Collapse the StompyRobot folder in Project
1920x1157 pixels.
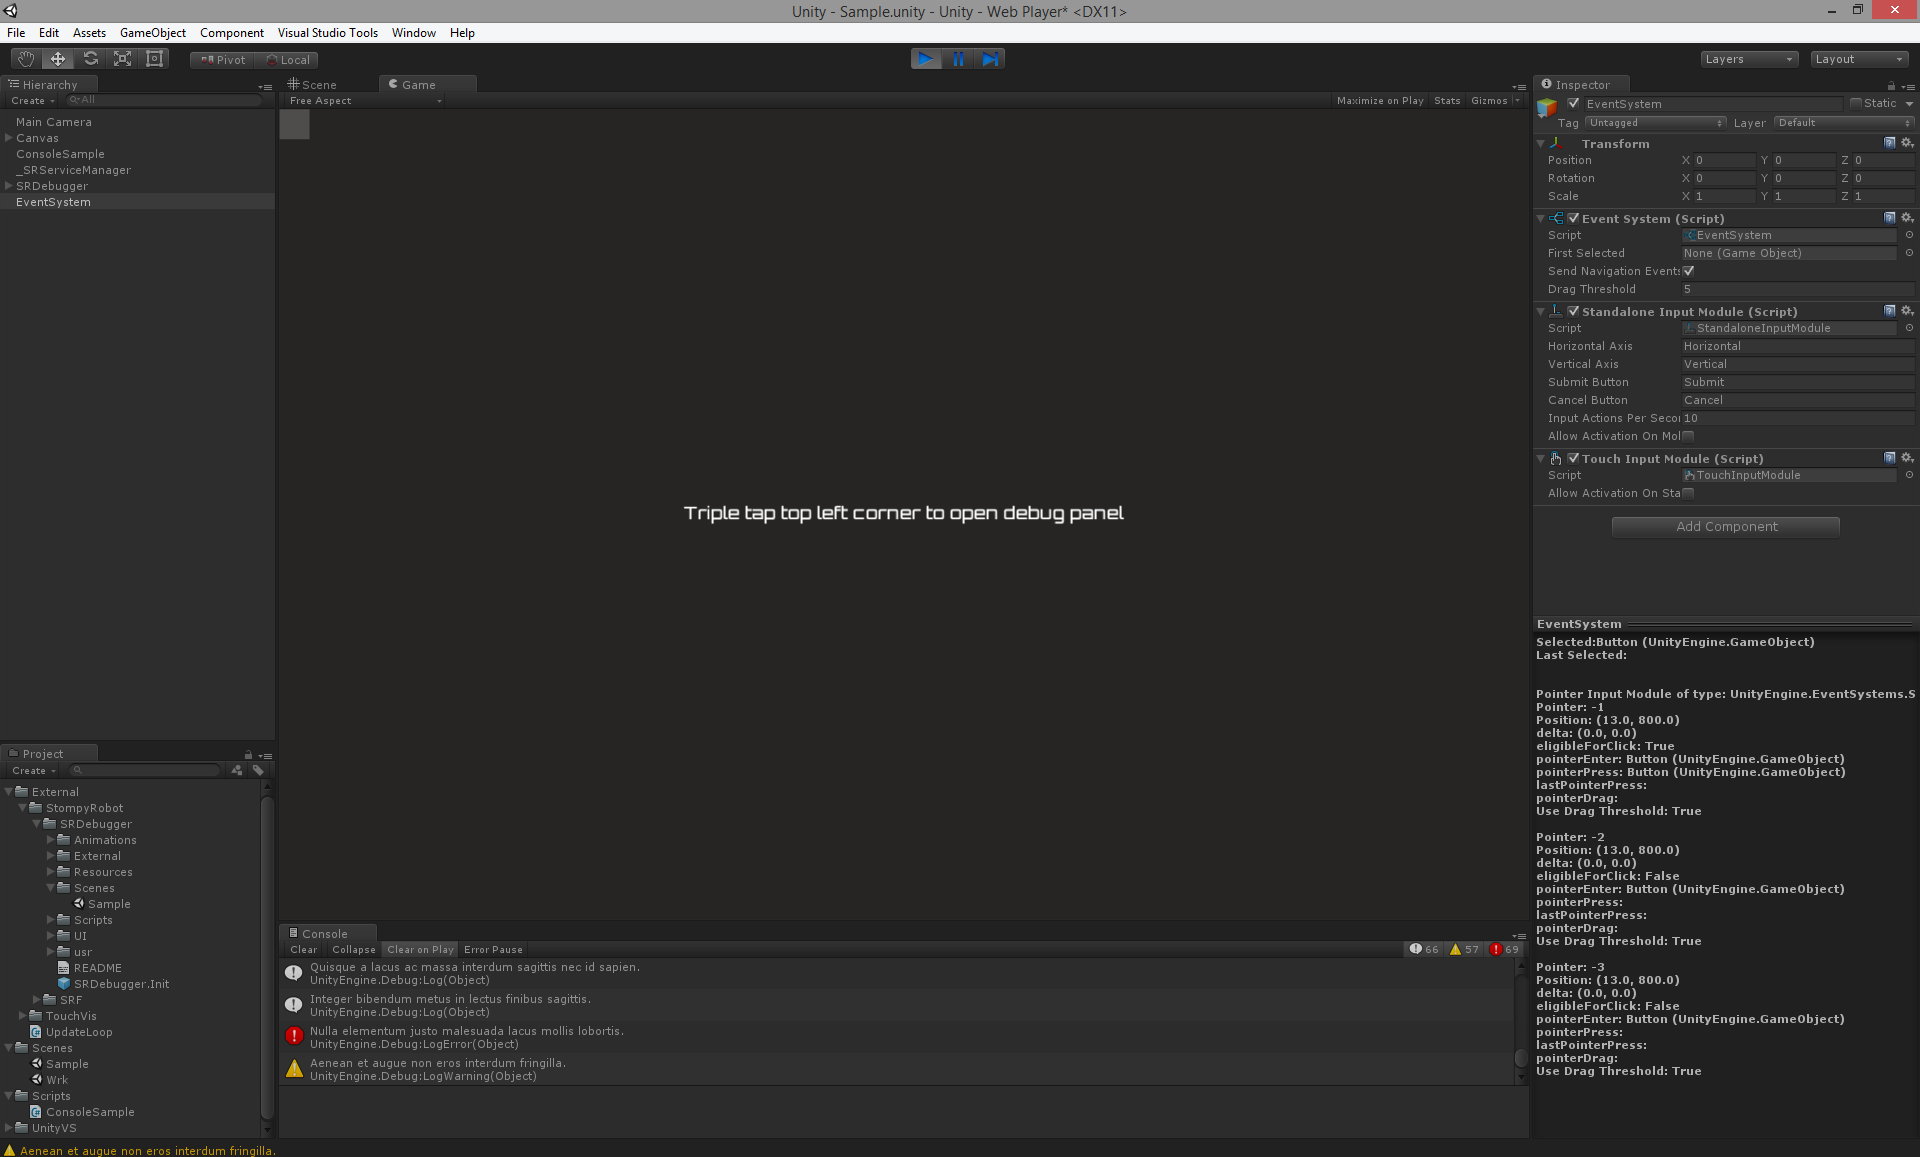pos(22,808)
